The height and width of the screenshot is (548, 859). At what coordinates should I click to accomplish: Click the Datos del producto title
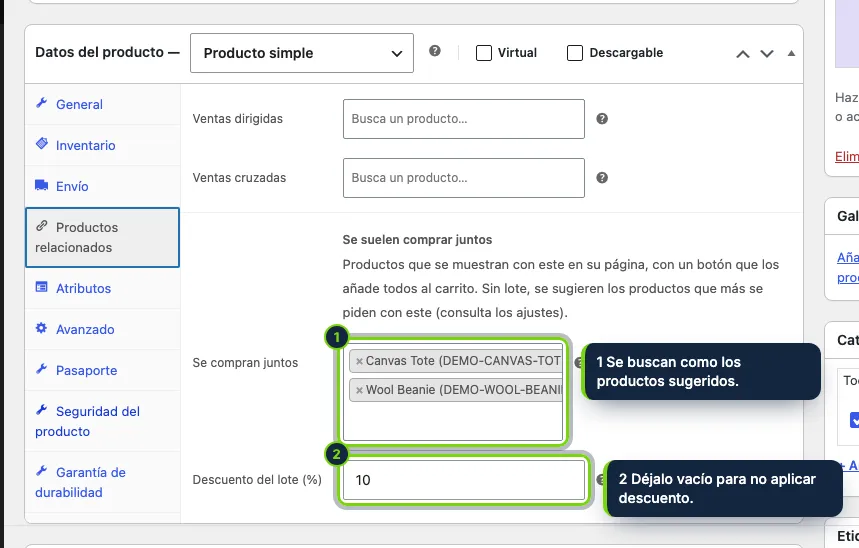coord(107,53)
